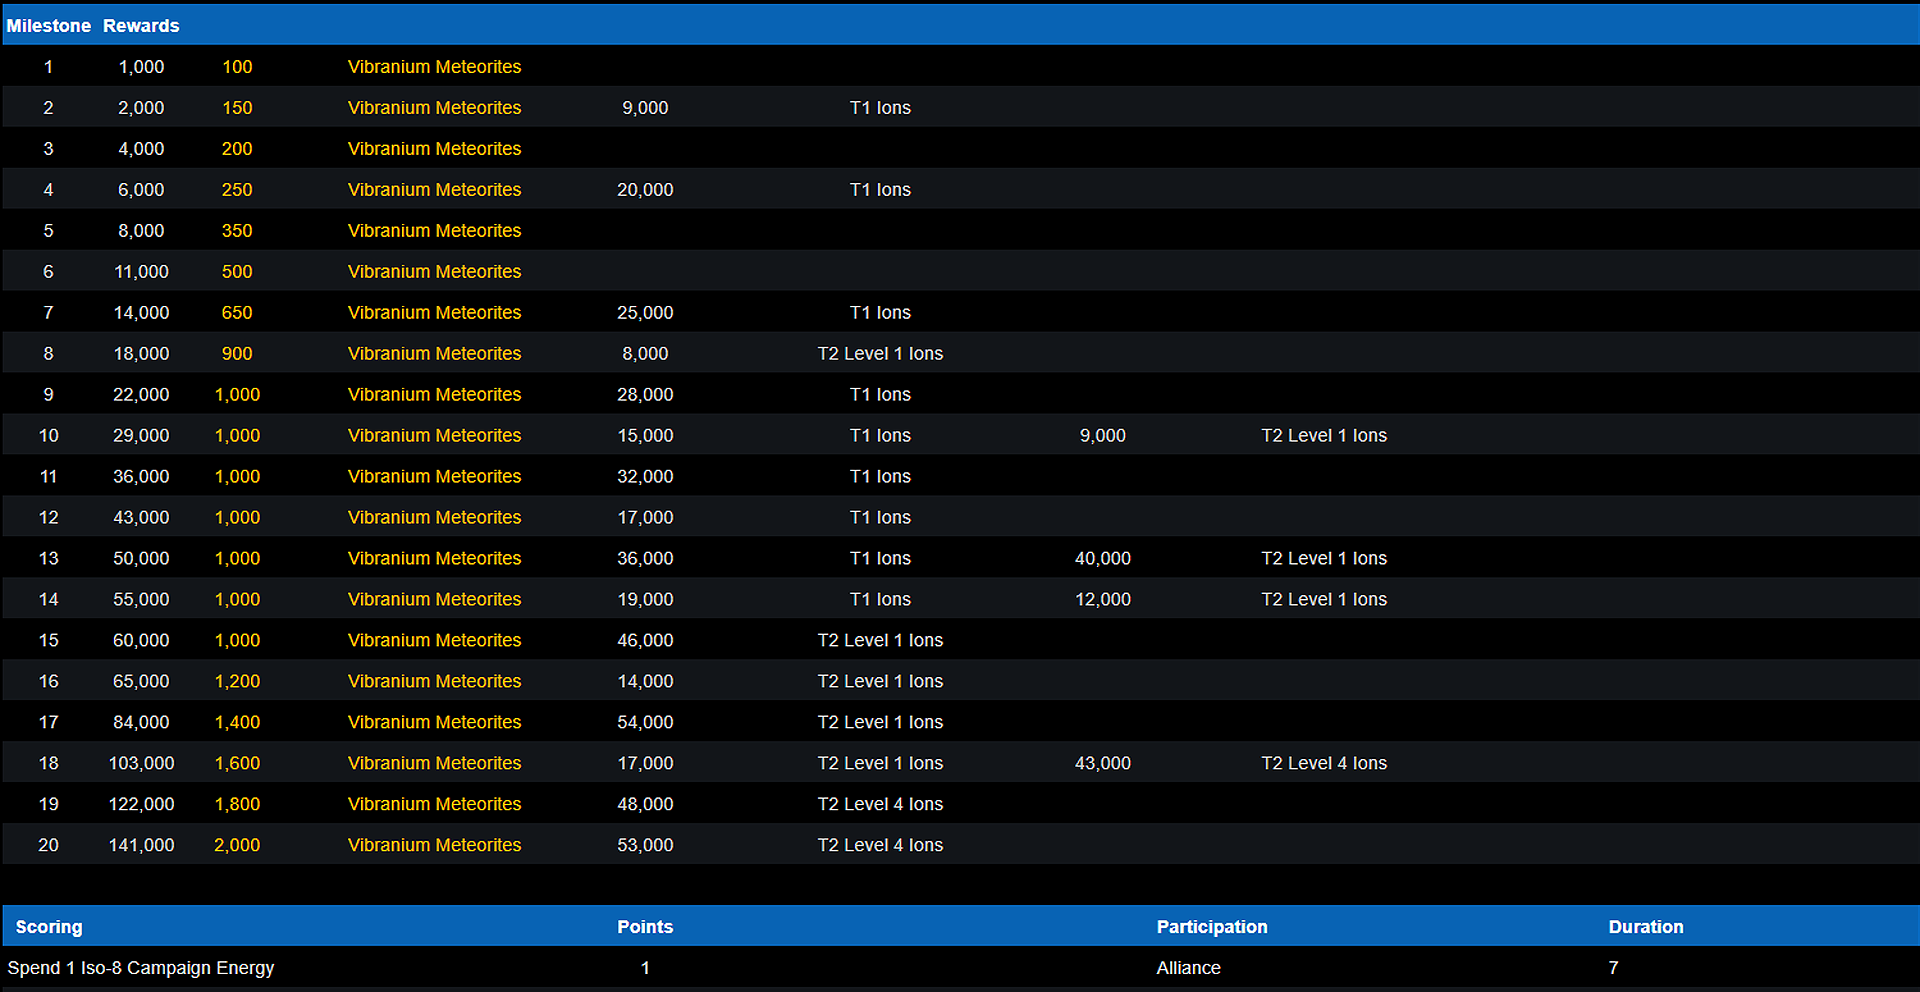1920x992 pixels.
Task: Click the Duration column header
Action: 1646,927
